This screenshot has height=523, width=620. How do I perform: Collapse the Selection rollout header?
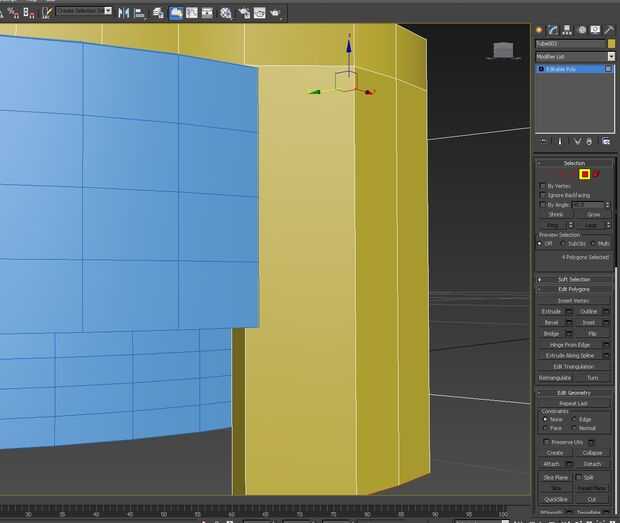tap(574, 163)
